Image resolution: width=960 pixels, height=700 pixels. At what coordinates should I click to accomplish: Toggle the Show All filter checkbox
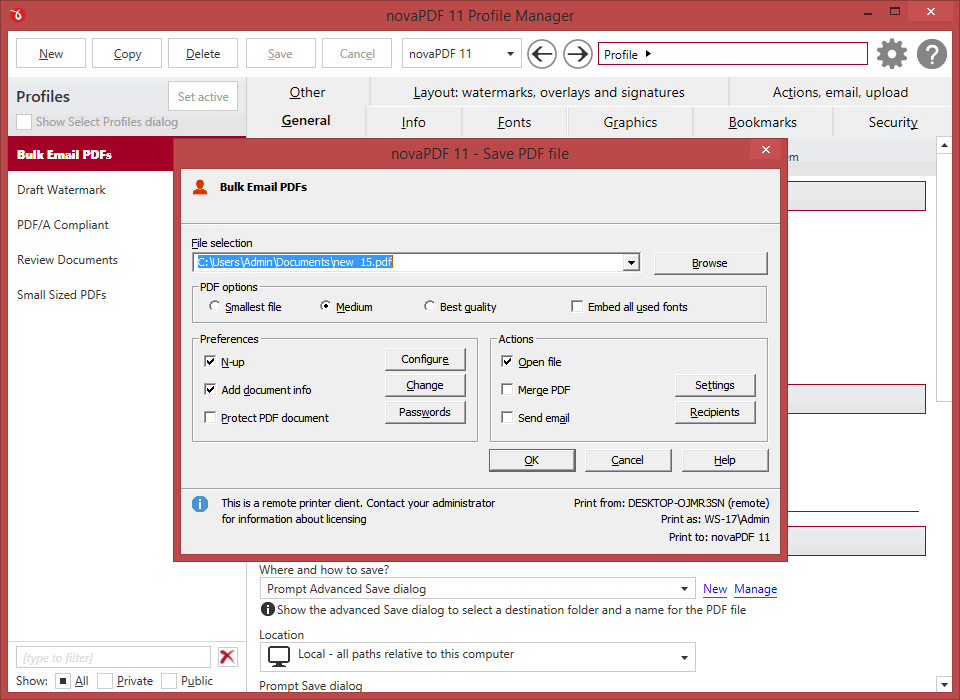[62, 680]
